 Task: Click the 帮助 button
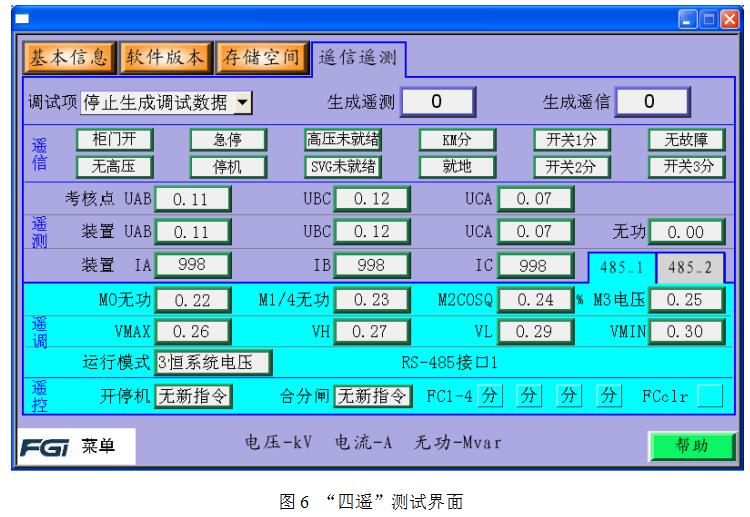click(686, 446)
